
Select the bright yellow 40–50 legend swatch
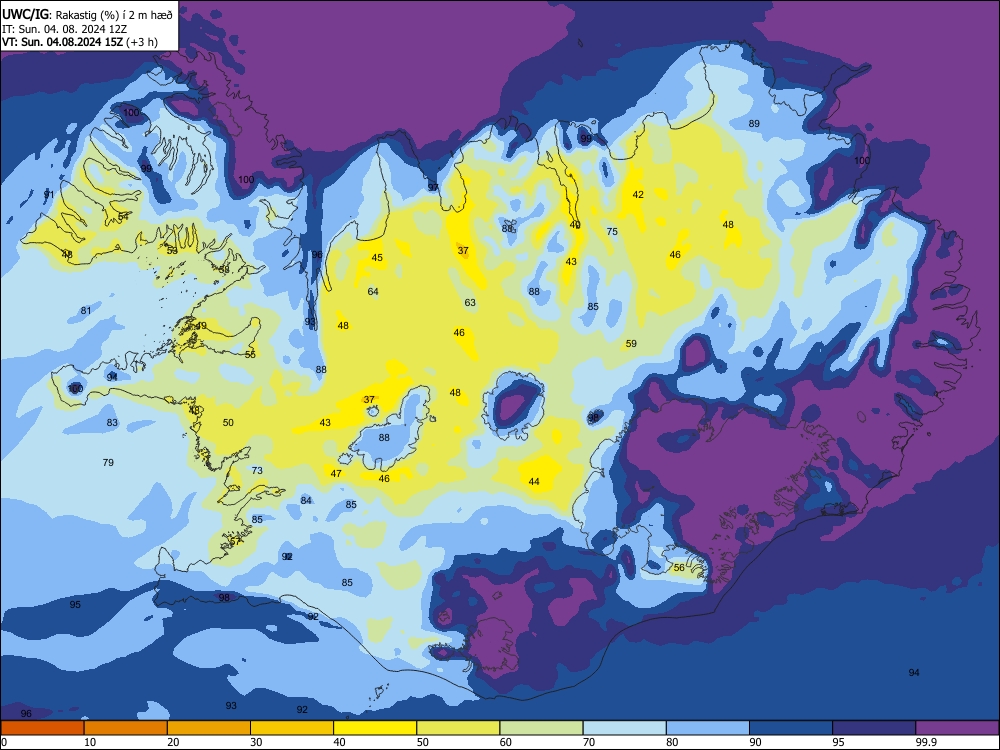click(375, 728)
